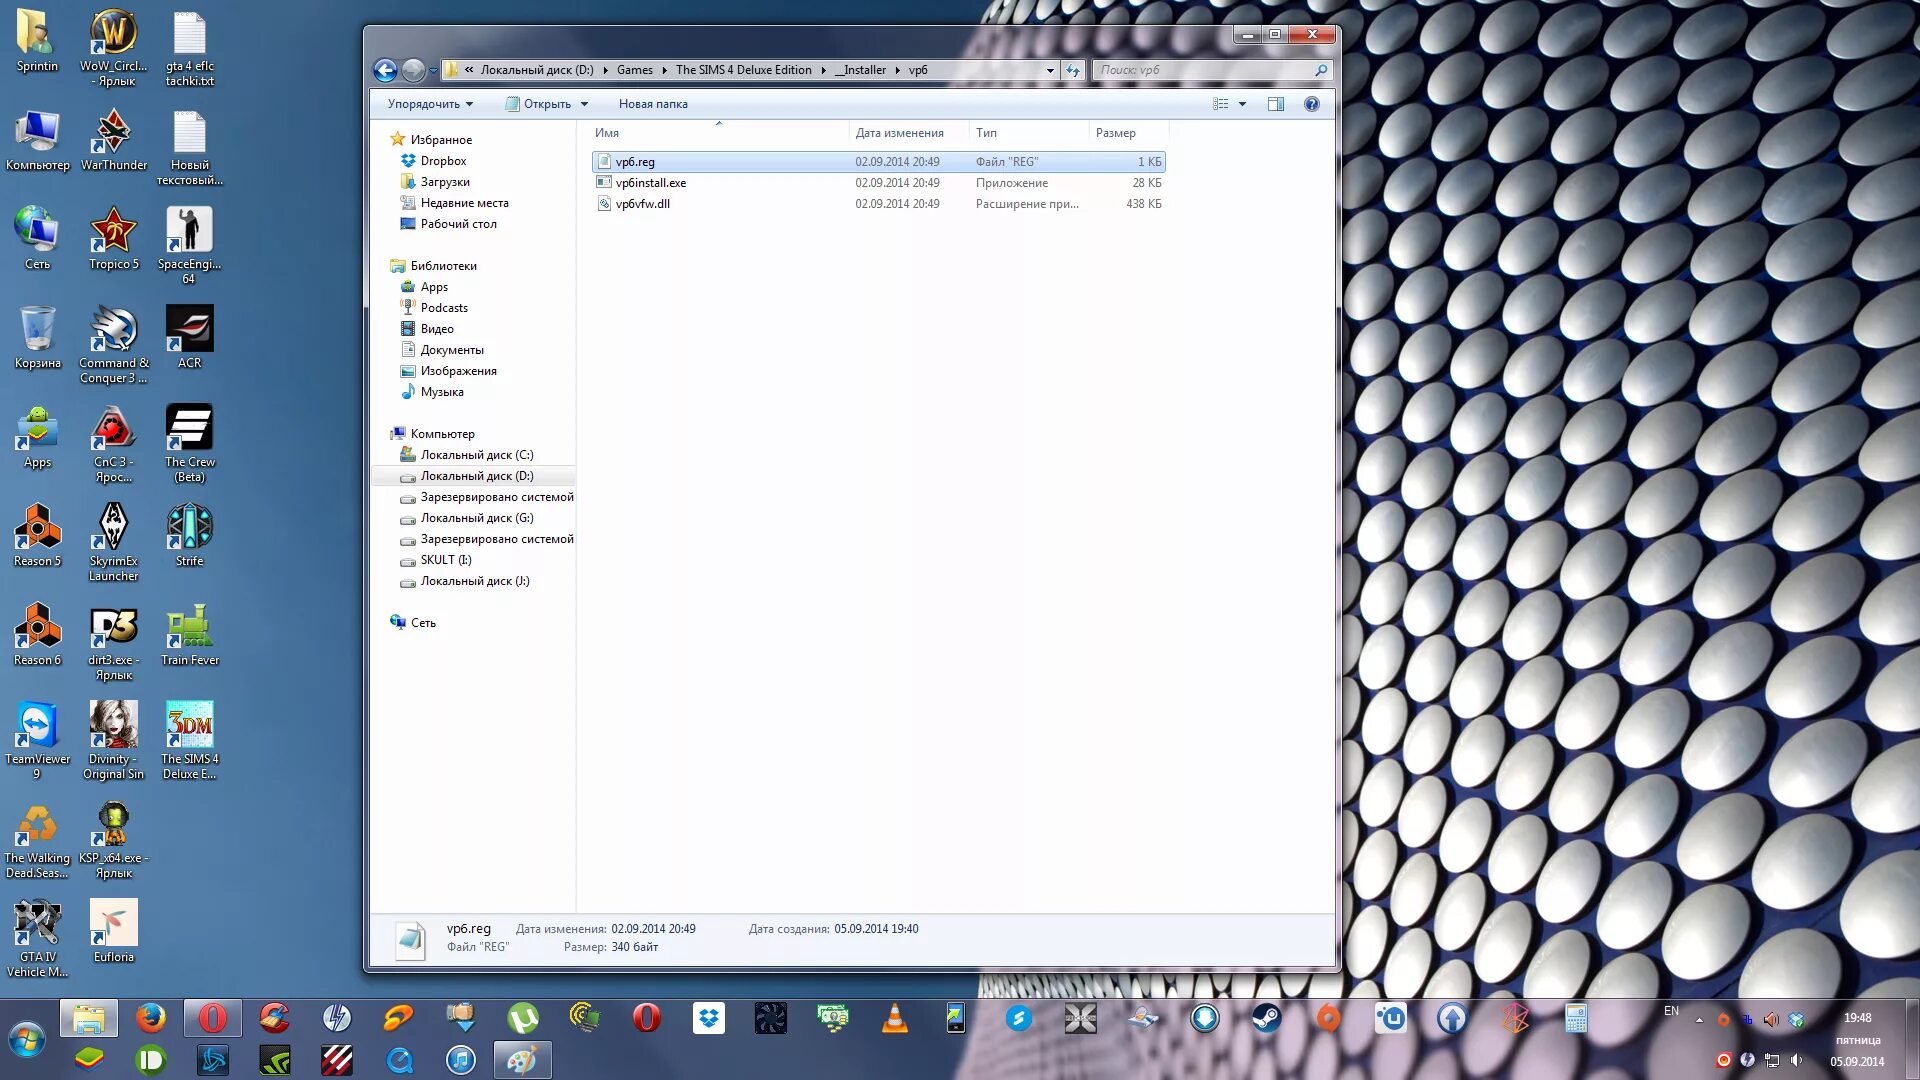The image size is (1920, 1080).
Task: Expand the address bar history dropdown
Action: (x=1050, y=70)
